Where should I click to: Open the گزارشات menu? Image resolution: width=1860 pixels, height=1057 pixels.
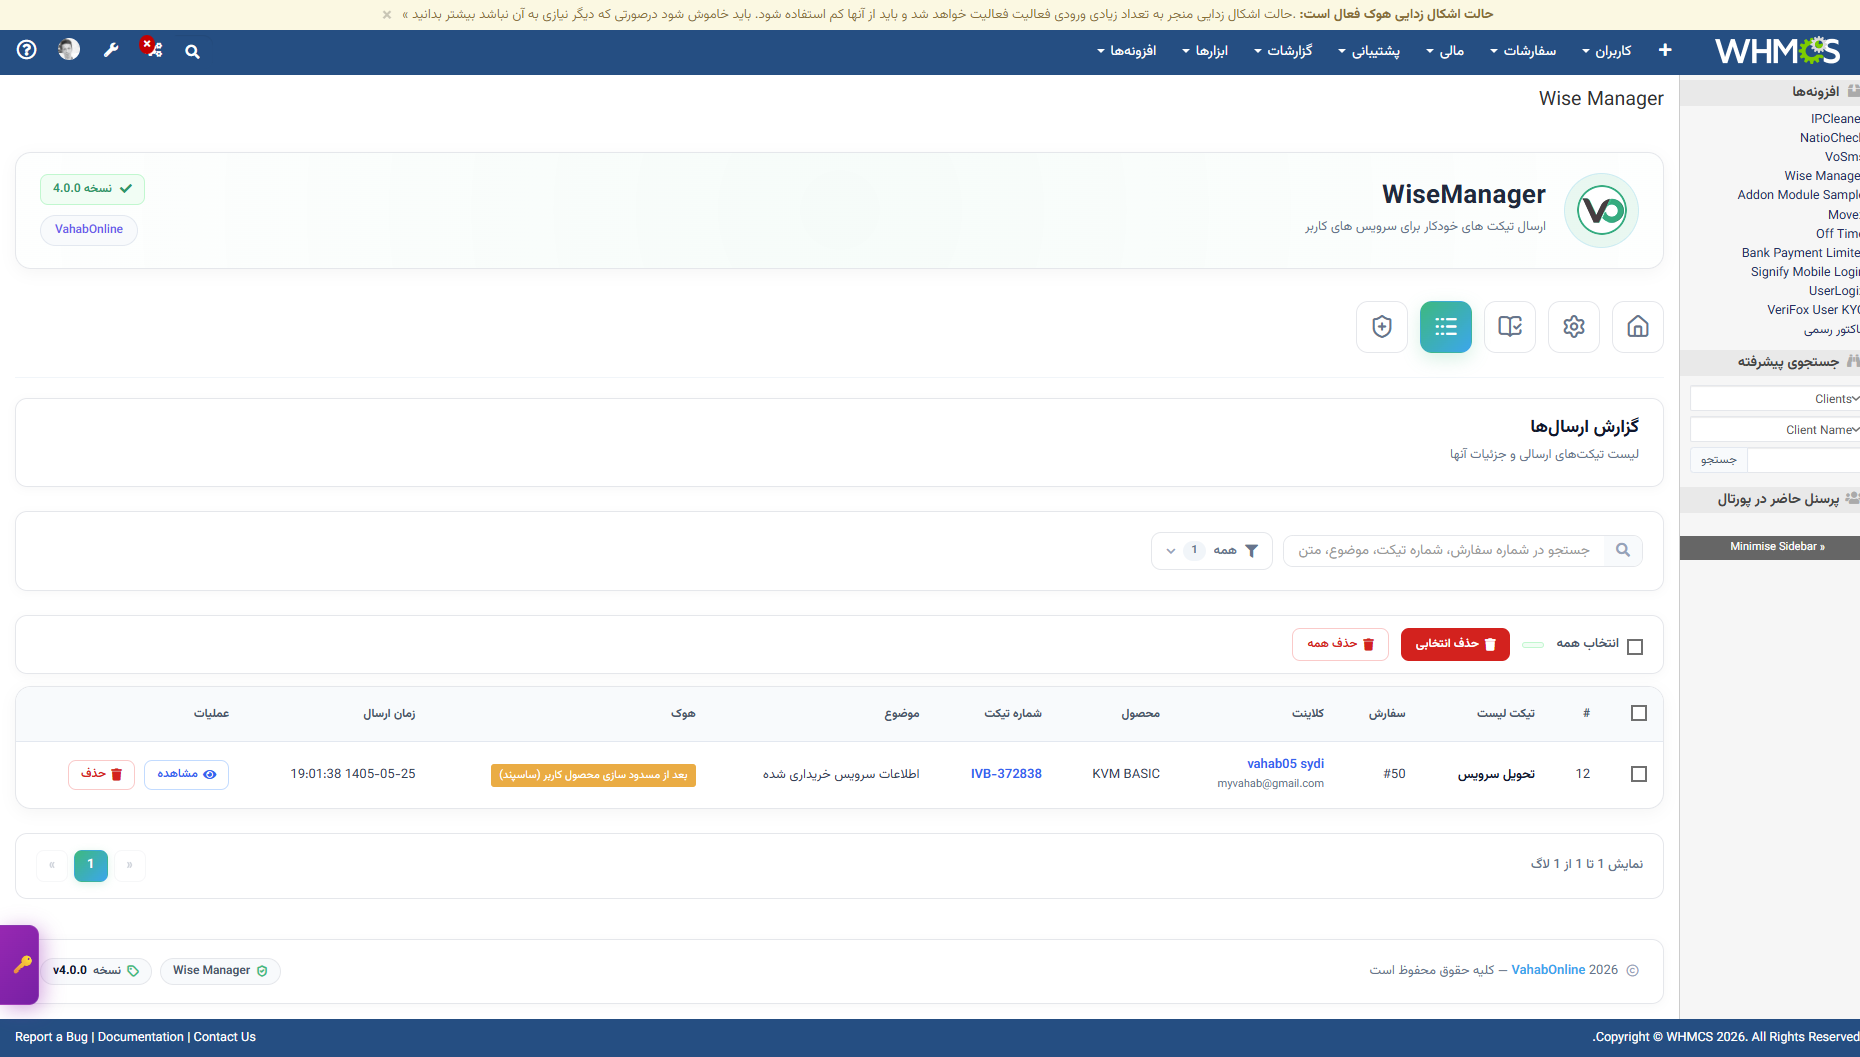click(1283, 51)
